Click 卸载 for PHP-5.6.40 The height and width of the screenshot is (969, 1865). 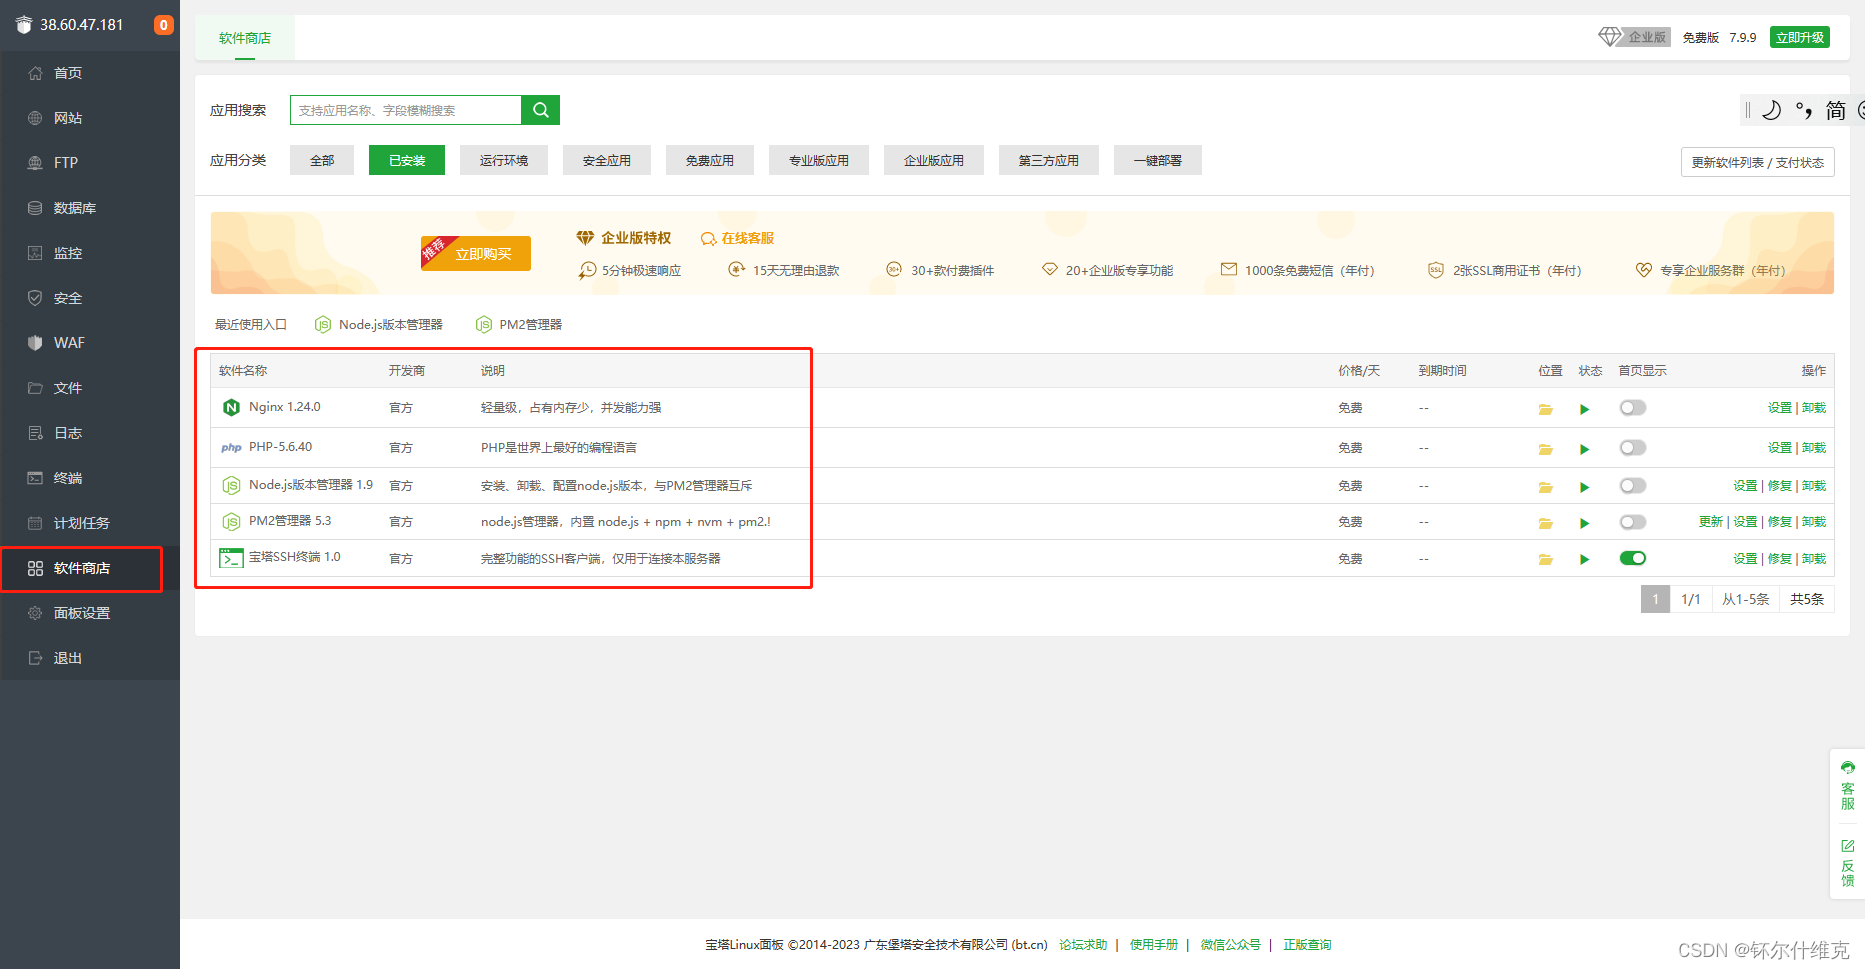1814,448
